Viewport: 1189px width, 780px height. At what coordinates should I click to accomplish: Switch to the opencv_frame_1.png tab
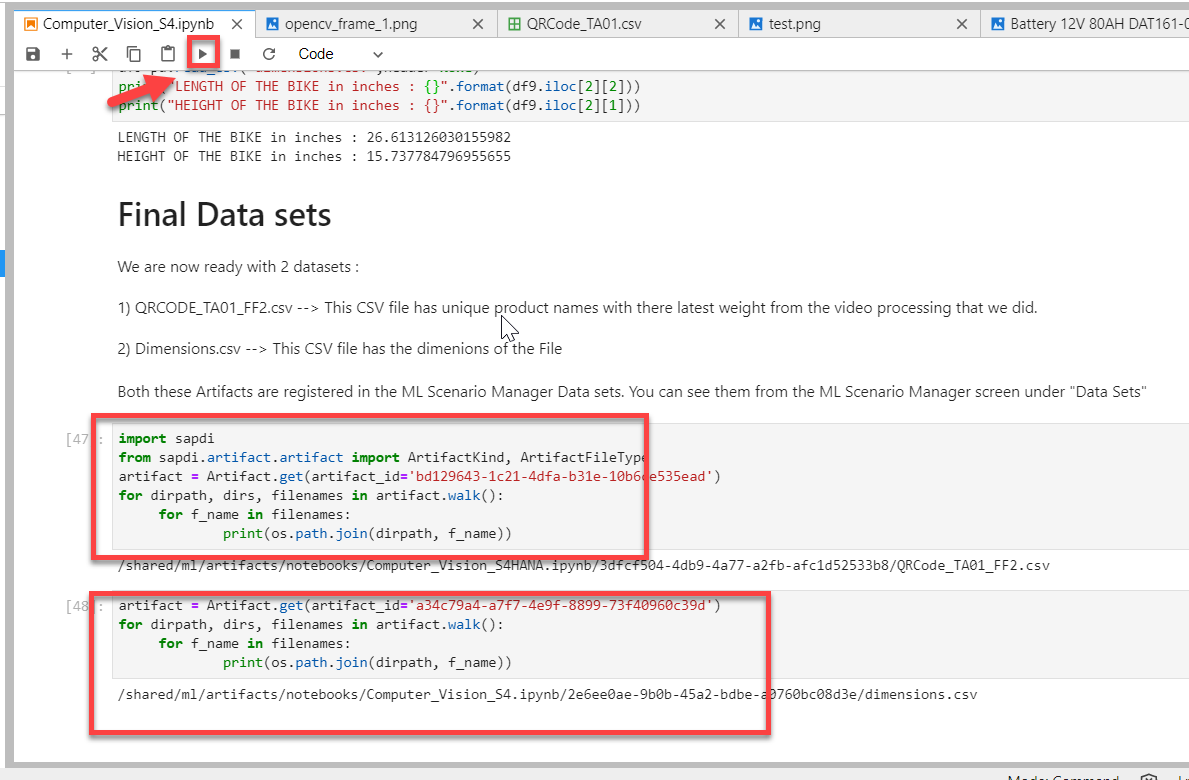pyautogui.click(x=340, y=24)
